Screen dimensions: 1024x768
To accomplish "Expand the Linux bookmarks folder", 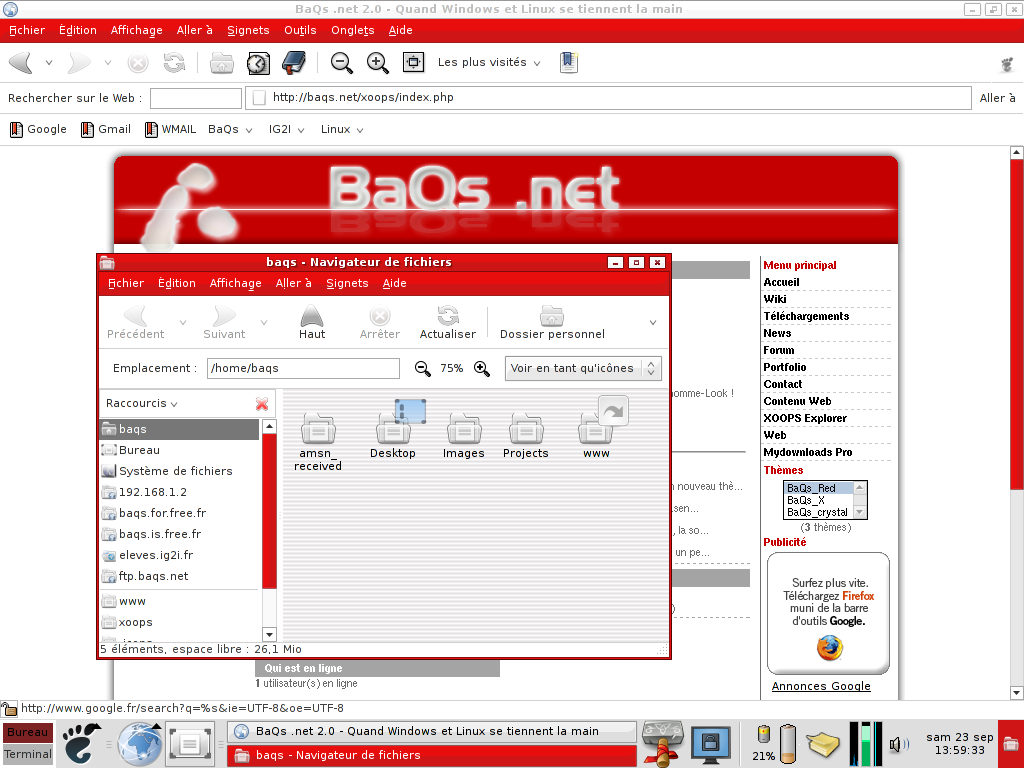I will (x=342, y=129).
